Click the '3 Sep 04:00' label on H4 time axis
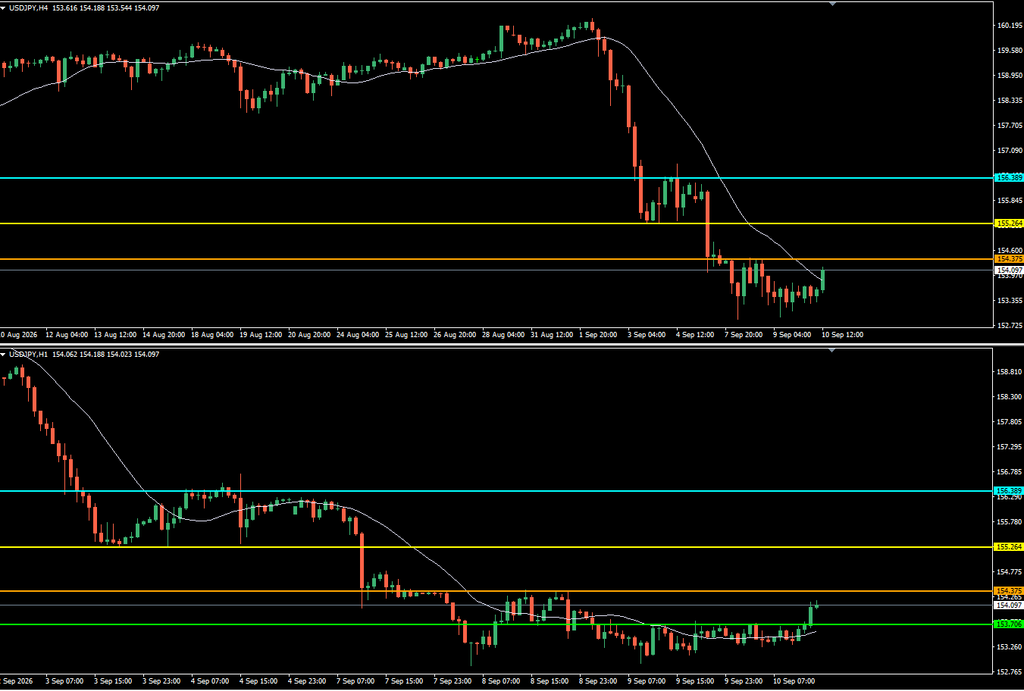The width and height of the screenshot is (1024, 691). (x=647, y=334)
